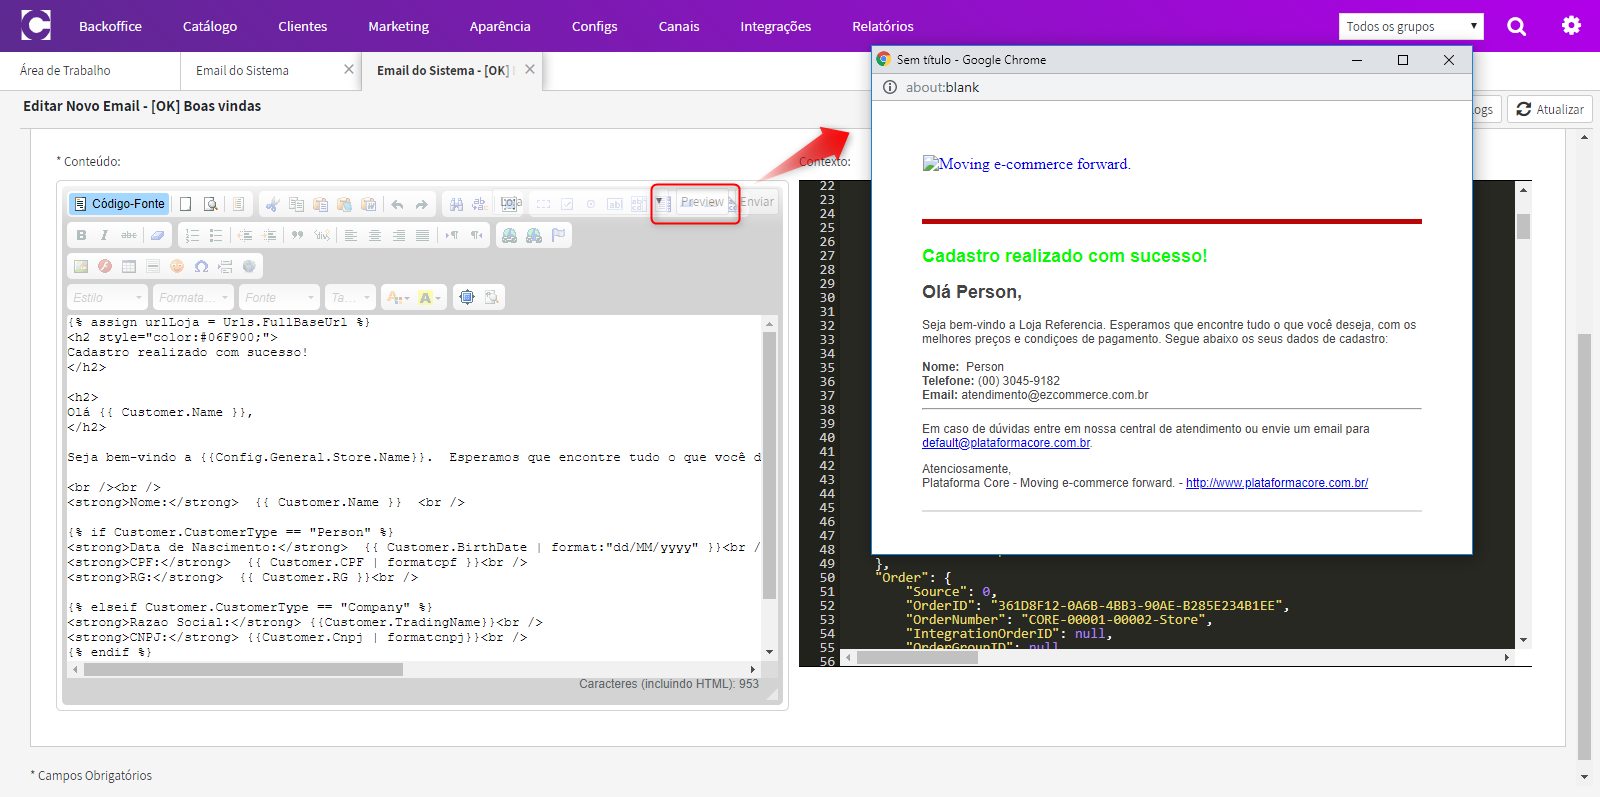Click the Paste icon
Viewport: 1600px width, 797px height.
(x=320, y=204)
